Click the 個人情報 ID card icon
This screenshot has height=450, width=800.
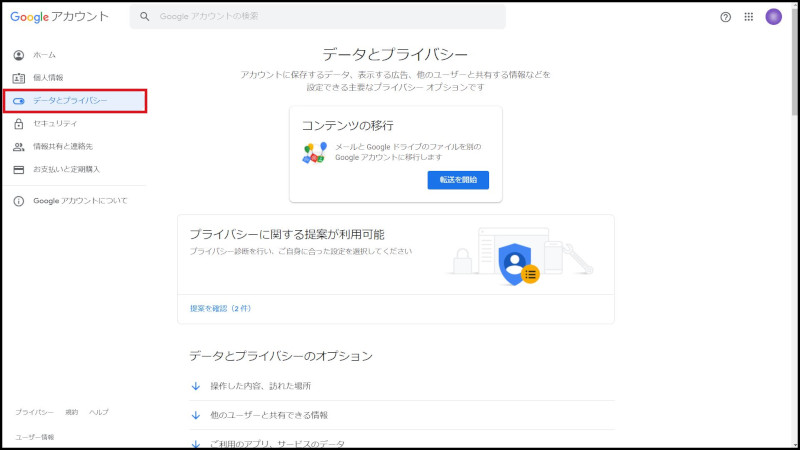coord(19,78)
